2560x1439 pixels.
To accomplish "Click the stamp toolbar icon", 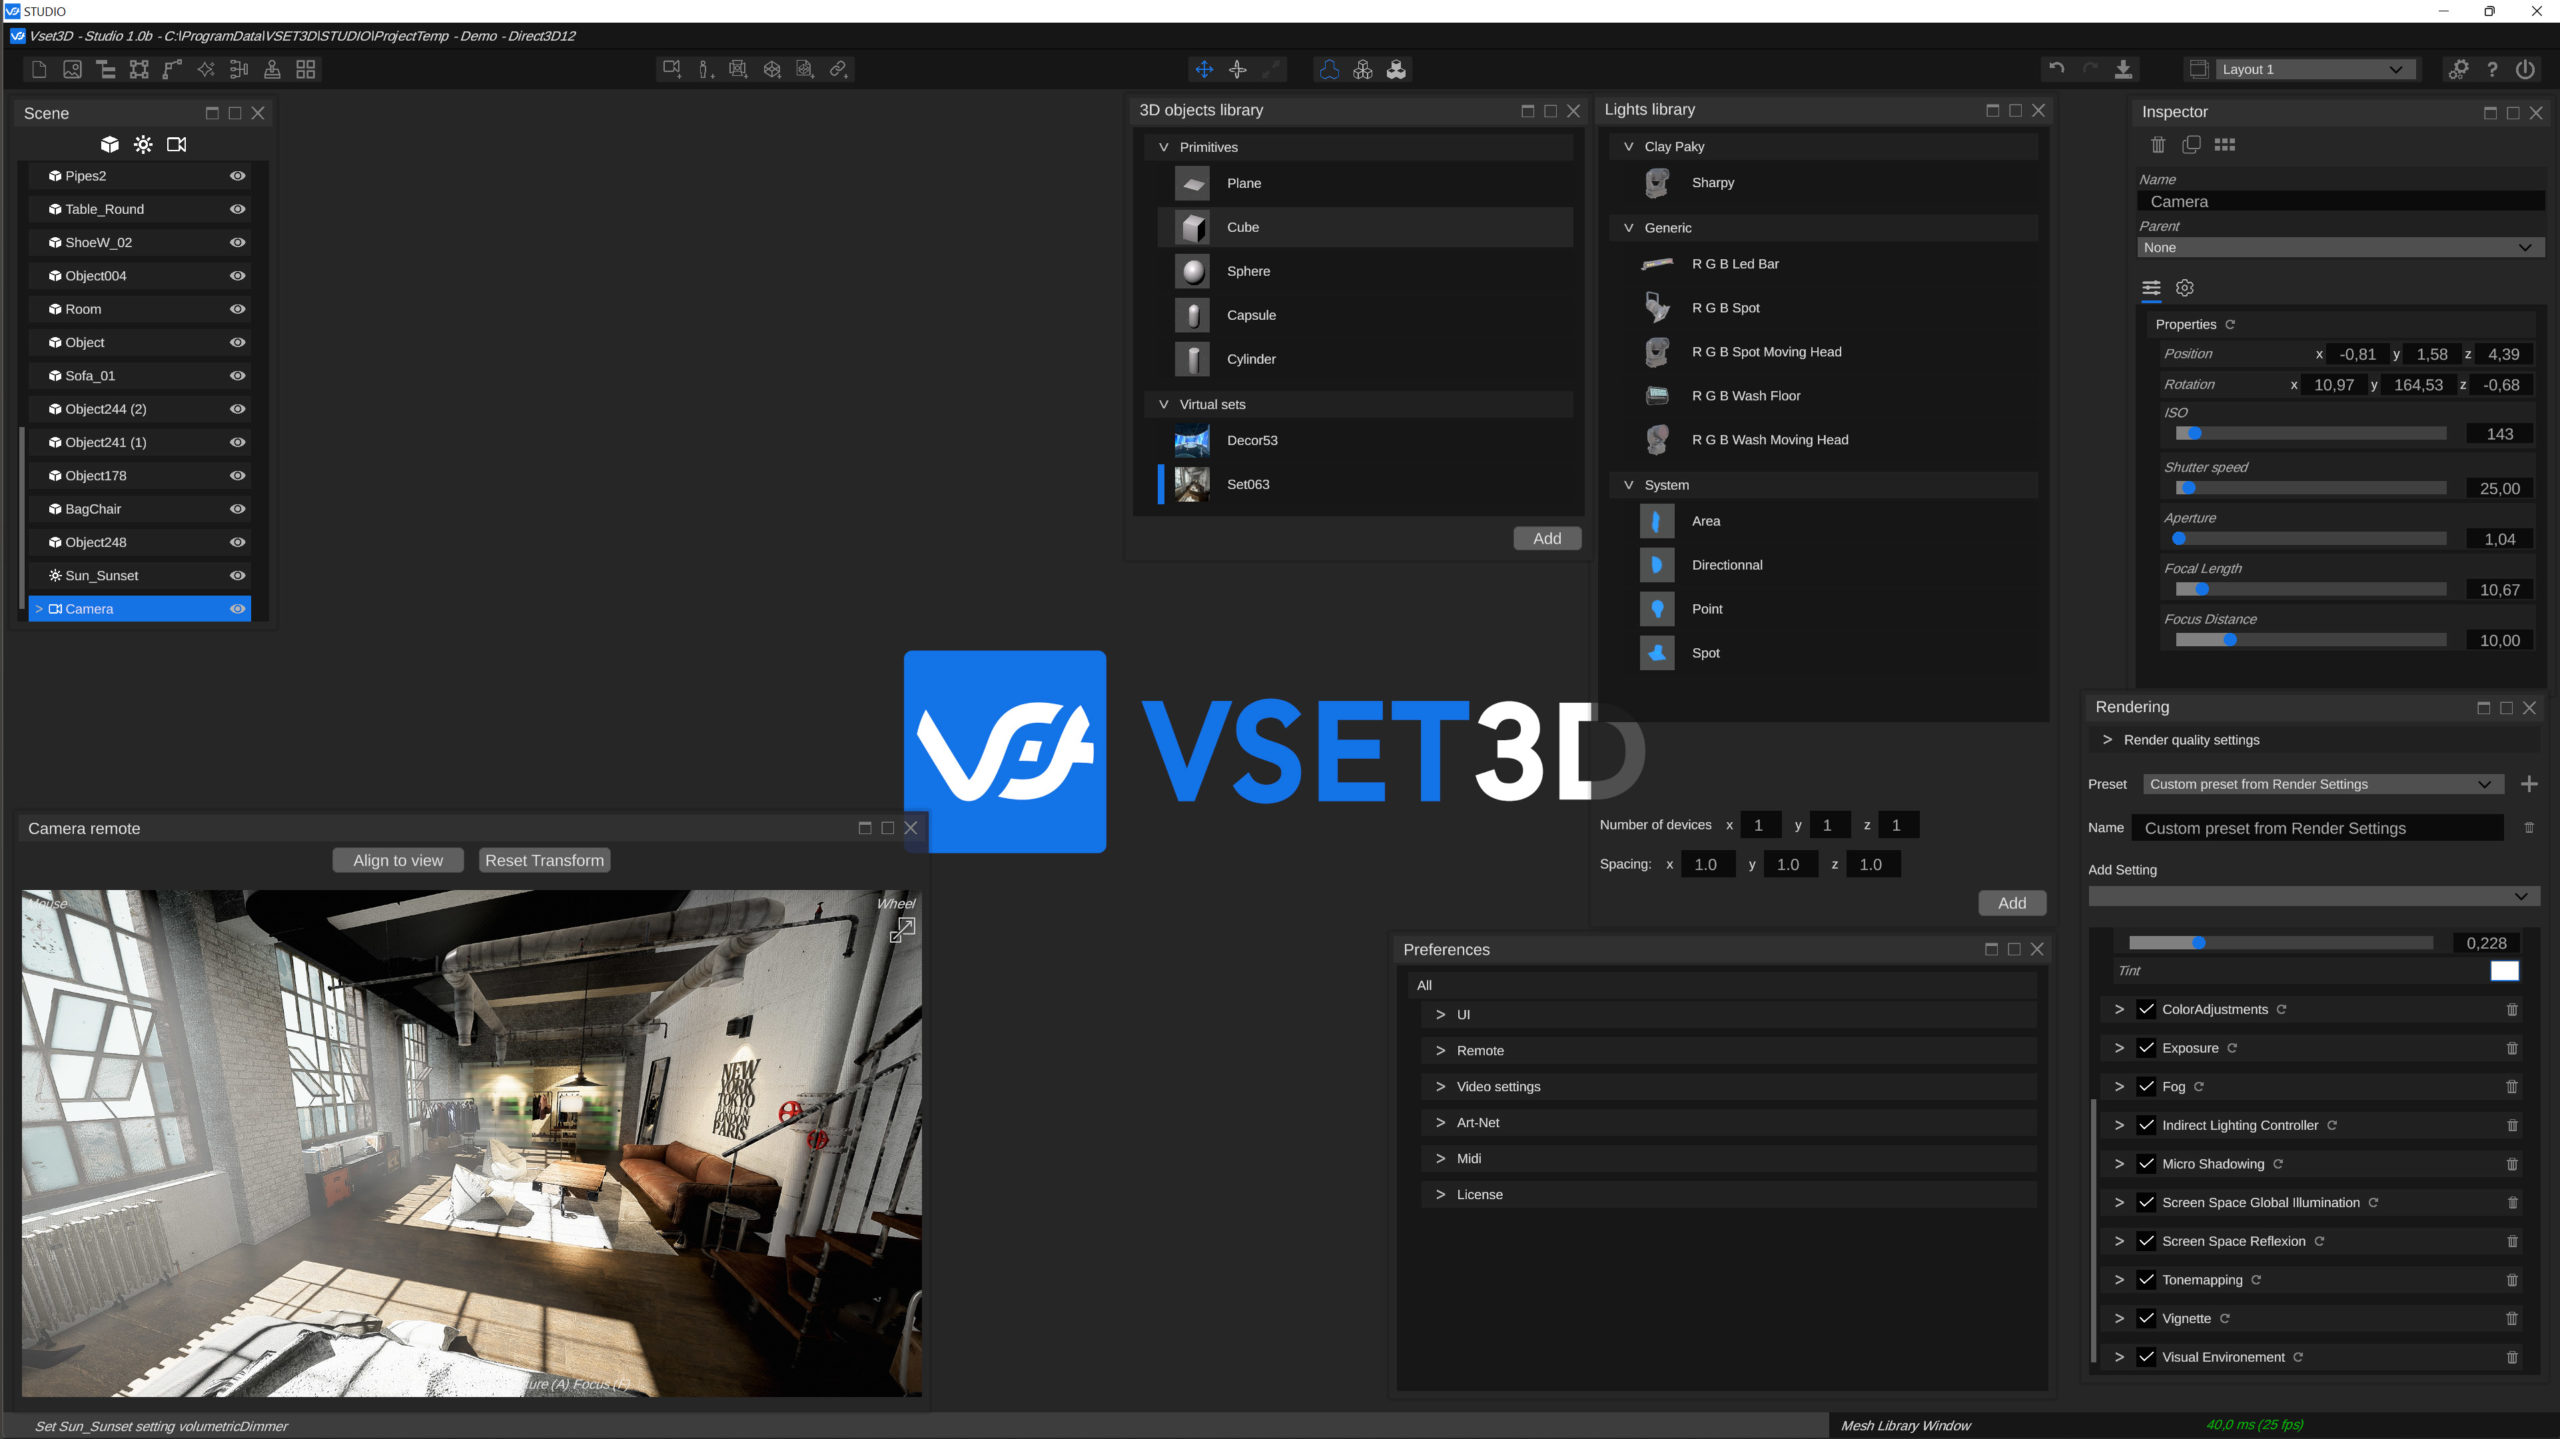I will pos(272,69).
